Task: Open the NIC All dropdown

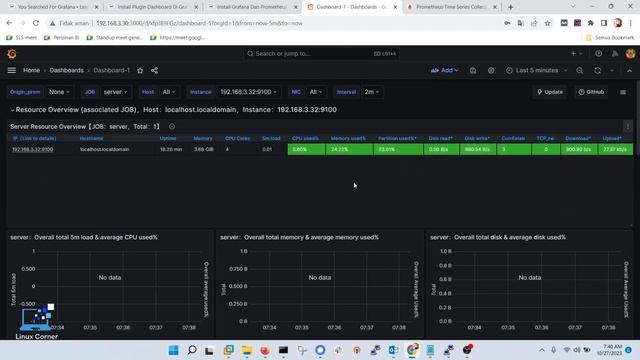Action: pyautogui.click(x=316, y=92)
